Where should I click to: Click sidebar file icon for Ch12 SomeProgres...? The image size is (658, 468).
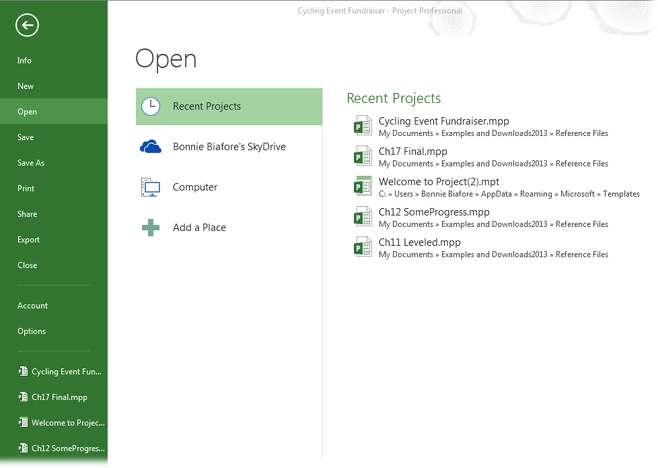click(23, 448)
